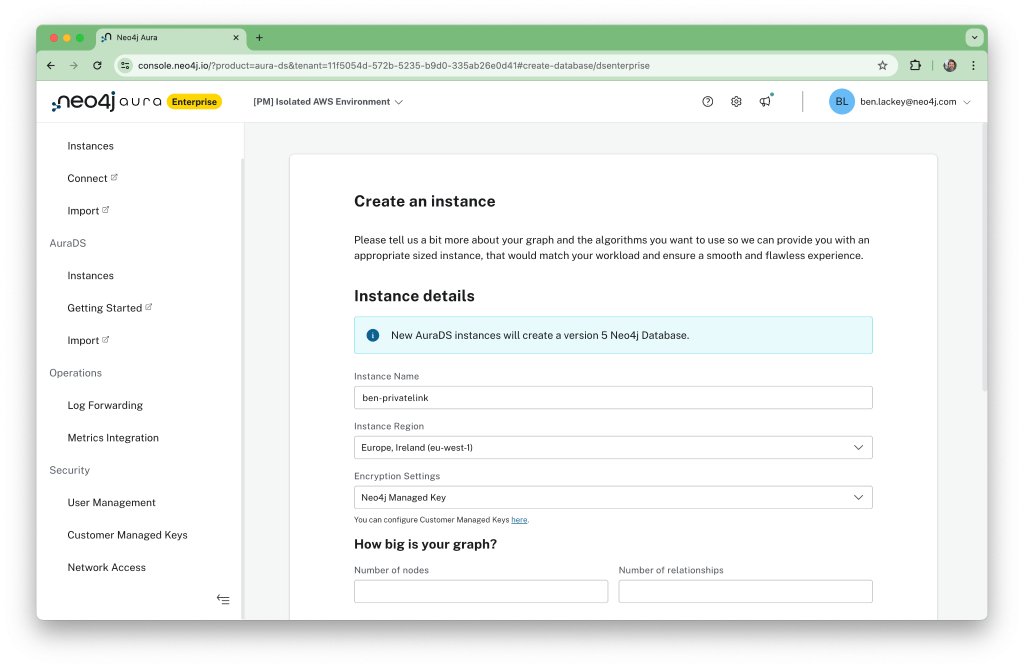Select Log Forwarding under Operations

coord(105,405)
